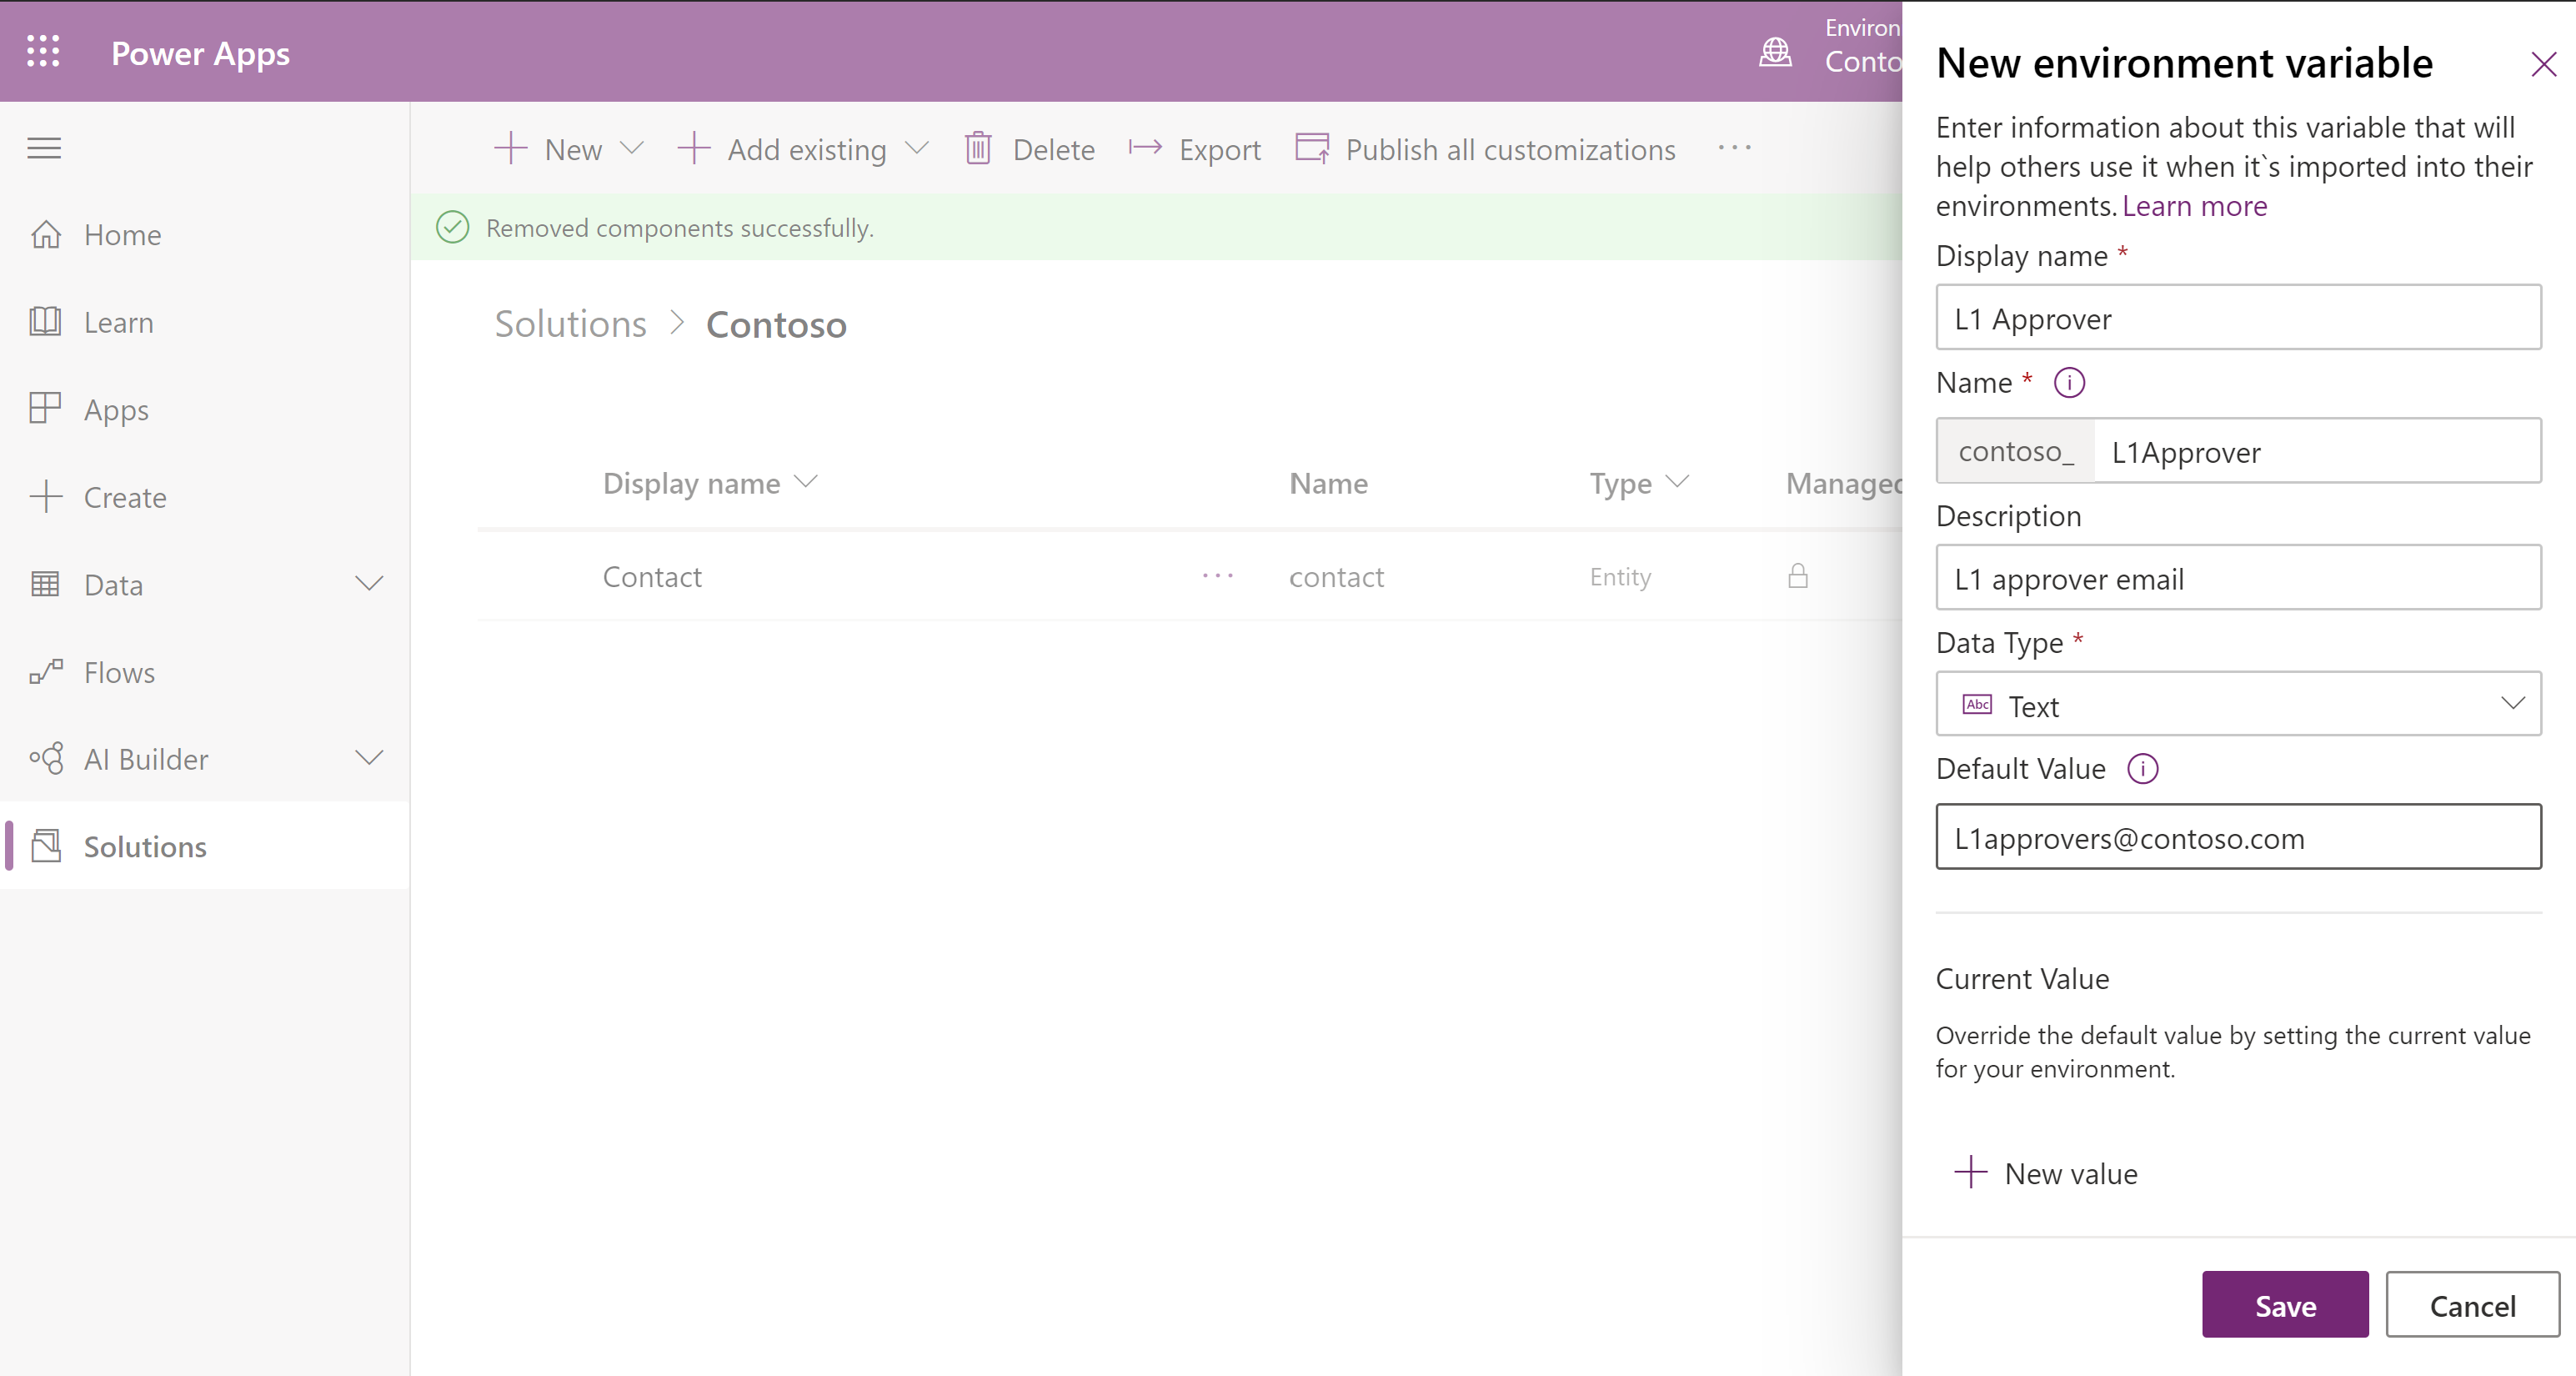The image size is (2576, 1376).
Task: Click the Default Value input field
Action: pyautogui.click(x=2237, y=837)
